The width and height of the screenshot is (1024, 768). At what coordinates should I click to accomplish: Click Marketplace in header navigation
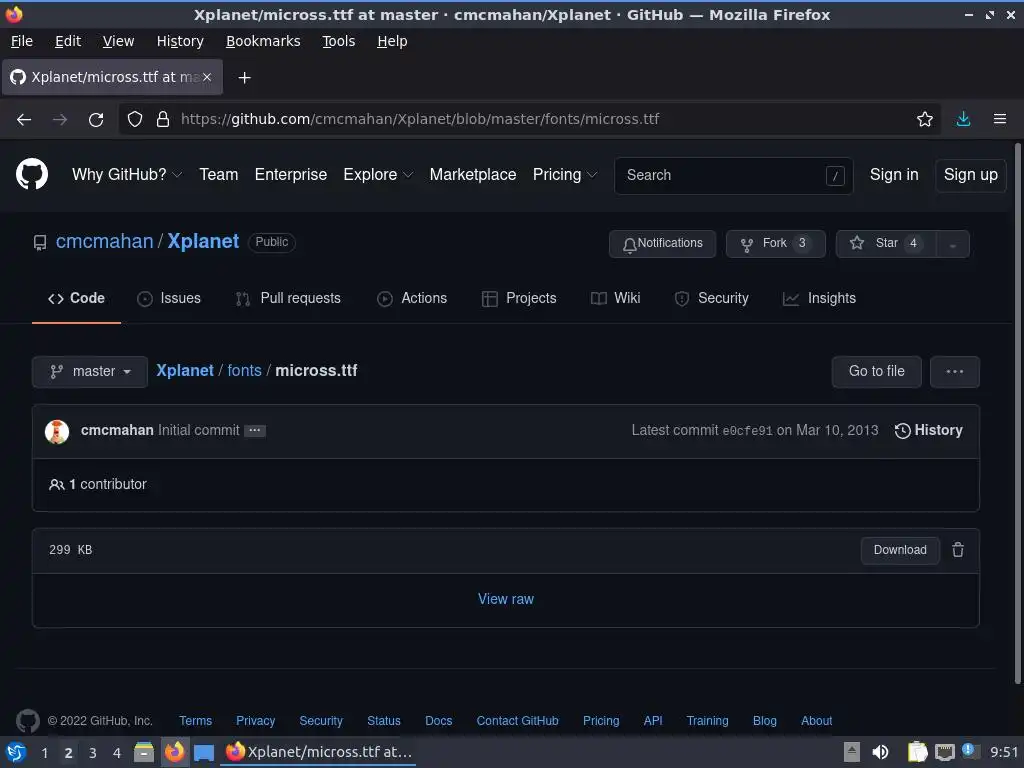pyautogui.click(x=473, y=174)
